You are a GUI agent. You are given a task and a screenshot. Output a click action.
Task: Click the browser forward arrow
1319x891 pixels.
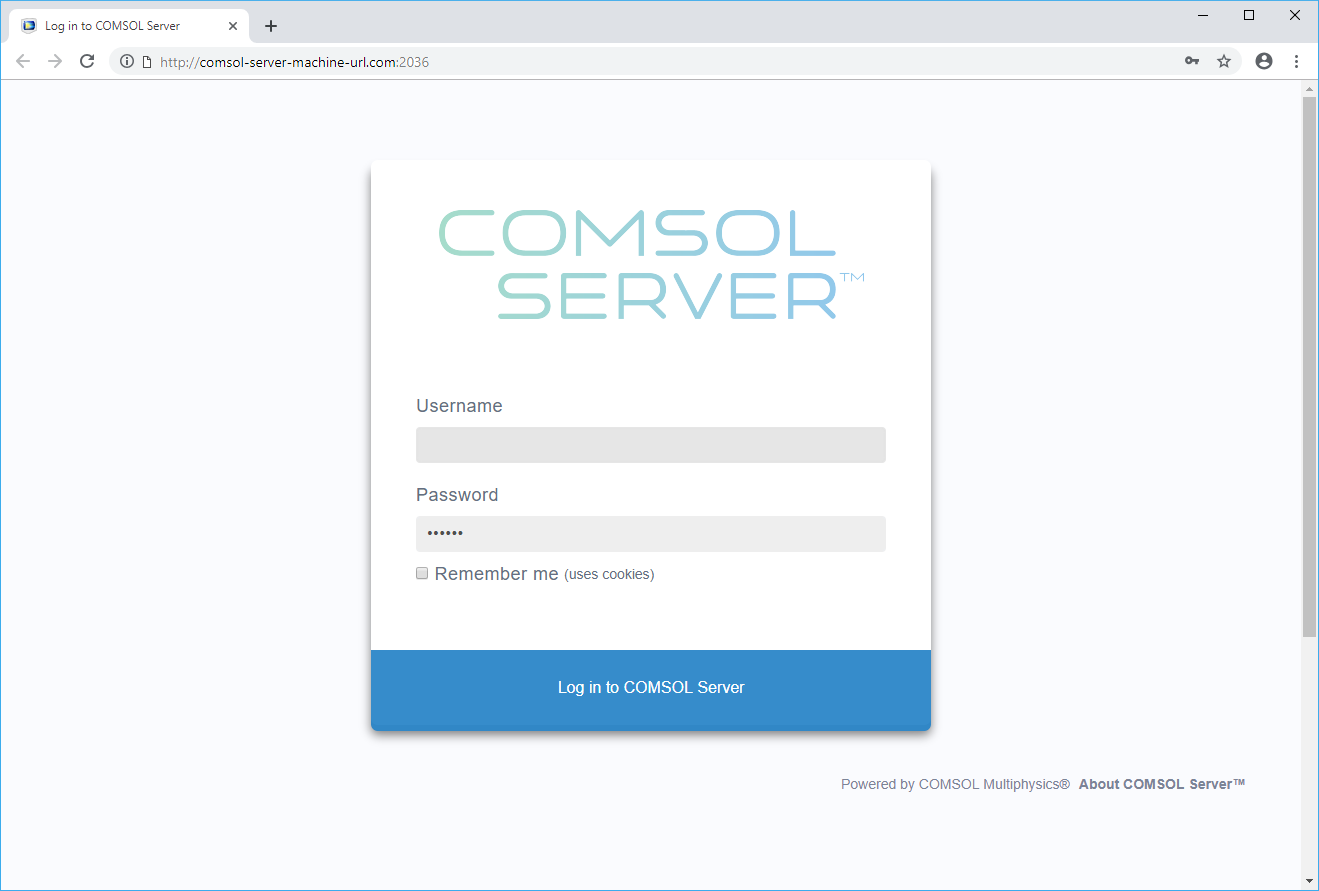tap(55, 61)
